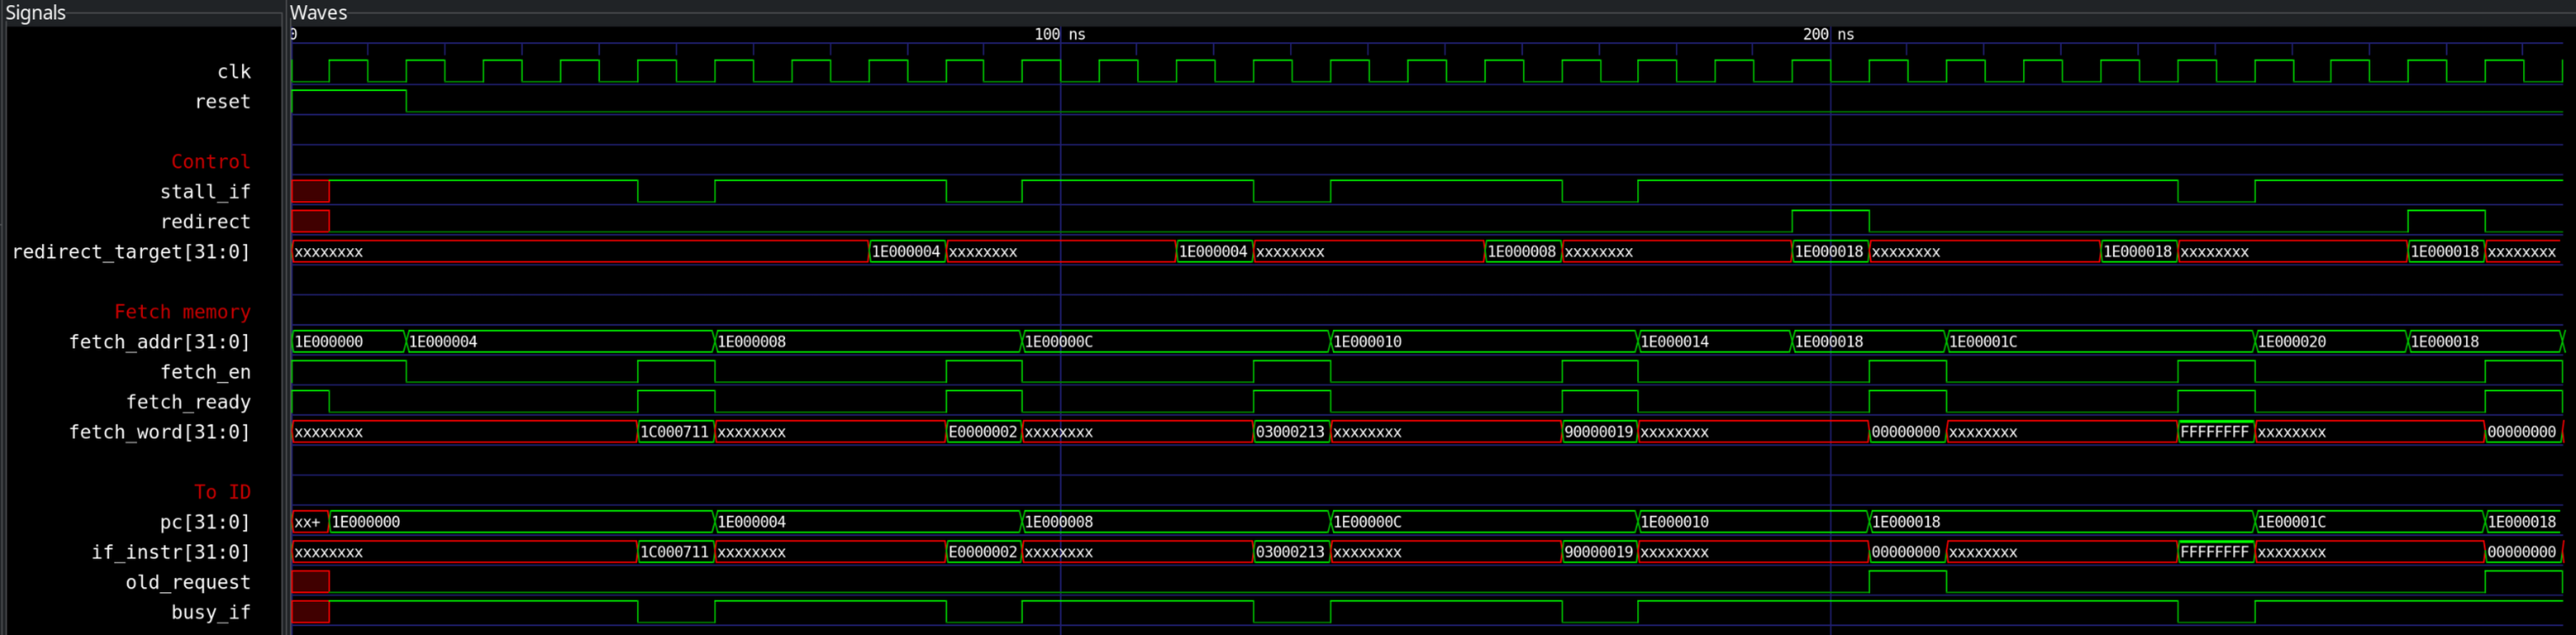Select the reset signal row

(222, 101)
